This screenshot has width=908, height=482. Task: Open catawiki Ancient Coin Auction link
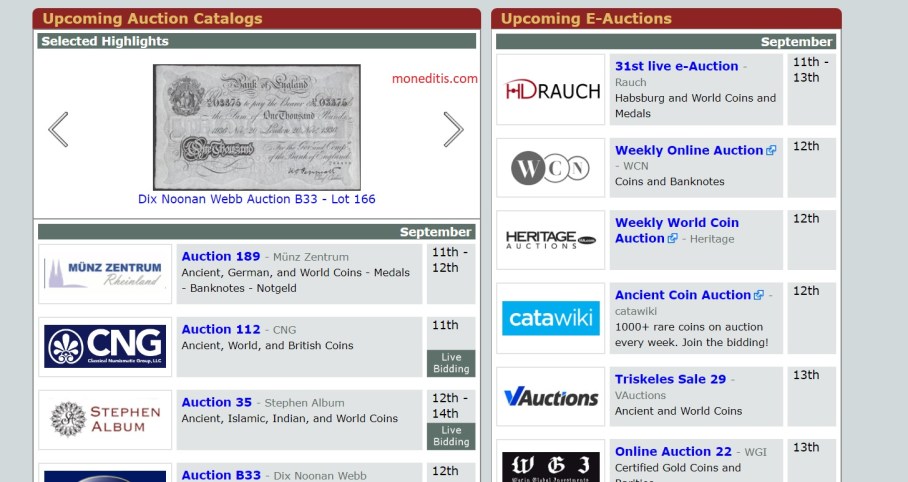[682, 294]
